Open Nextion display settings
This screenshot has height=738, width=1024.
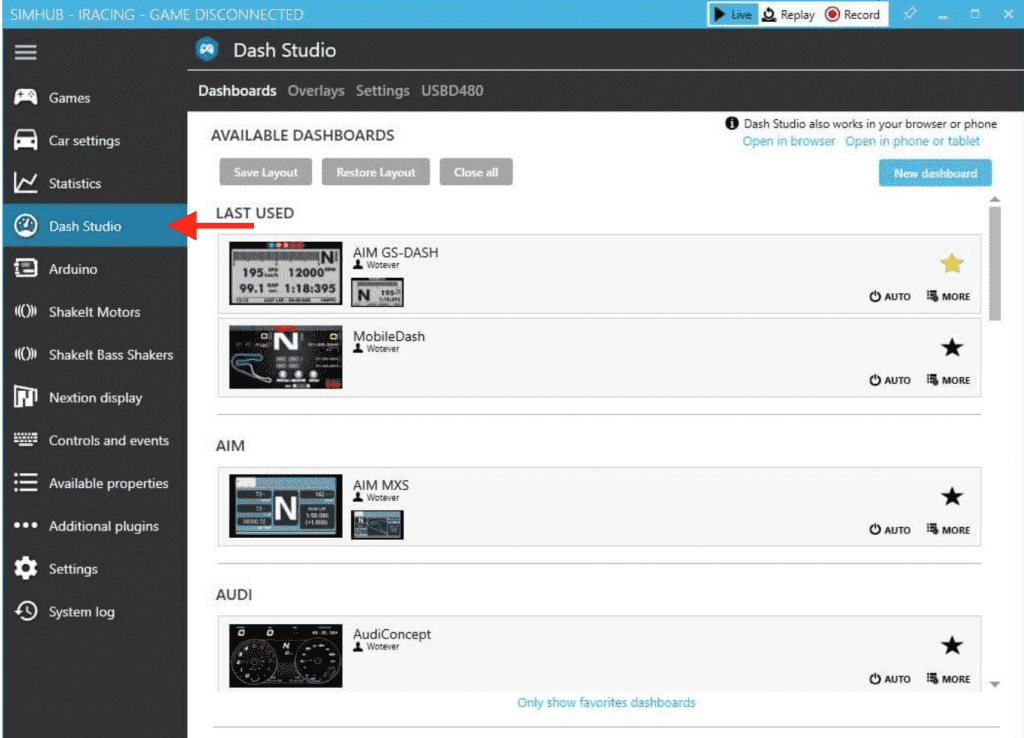(95, 398)
